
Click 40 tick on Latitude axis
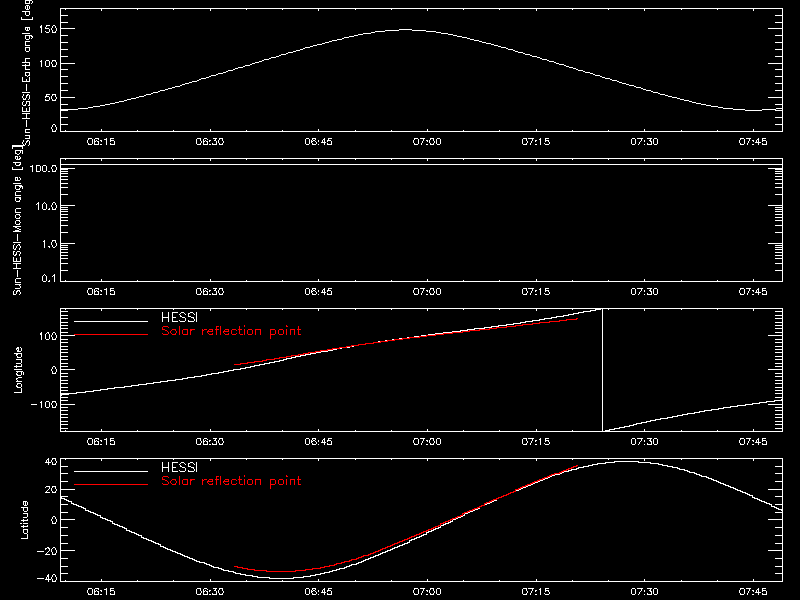[x=51, y=462]
